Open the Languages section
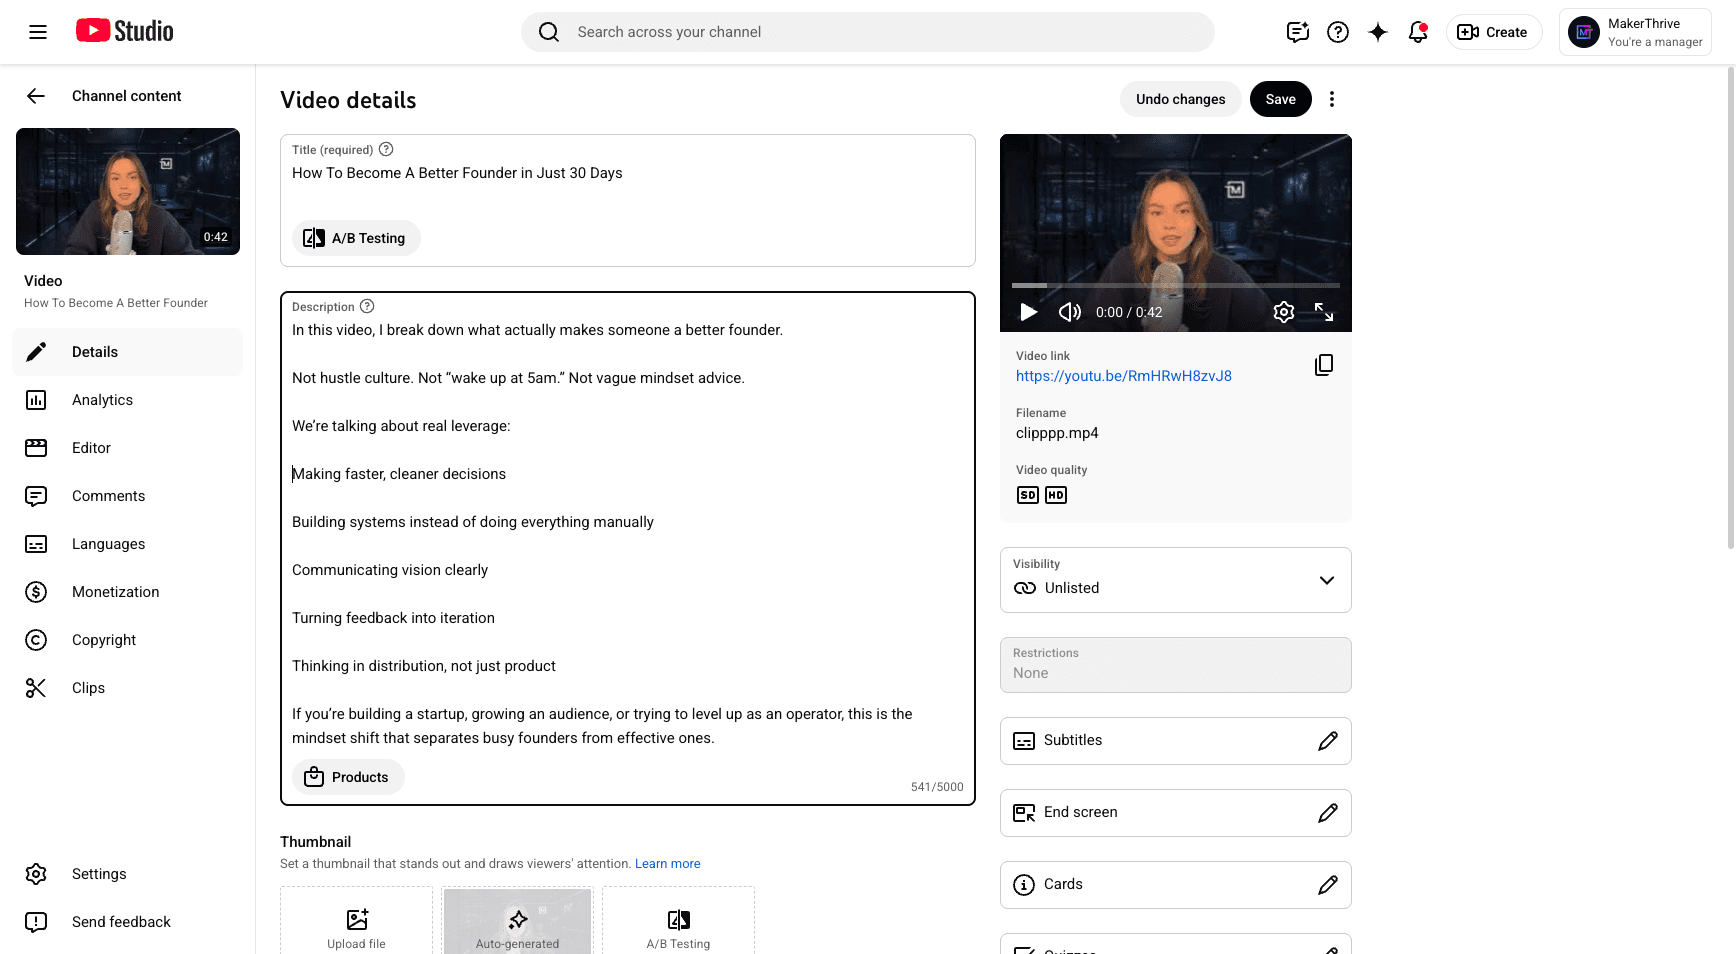This screenshot has width=1736, height=954. click(128, 544)
